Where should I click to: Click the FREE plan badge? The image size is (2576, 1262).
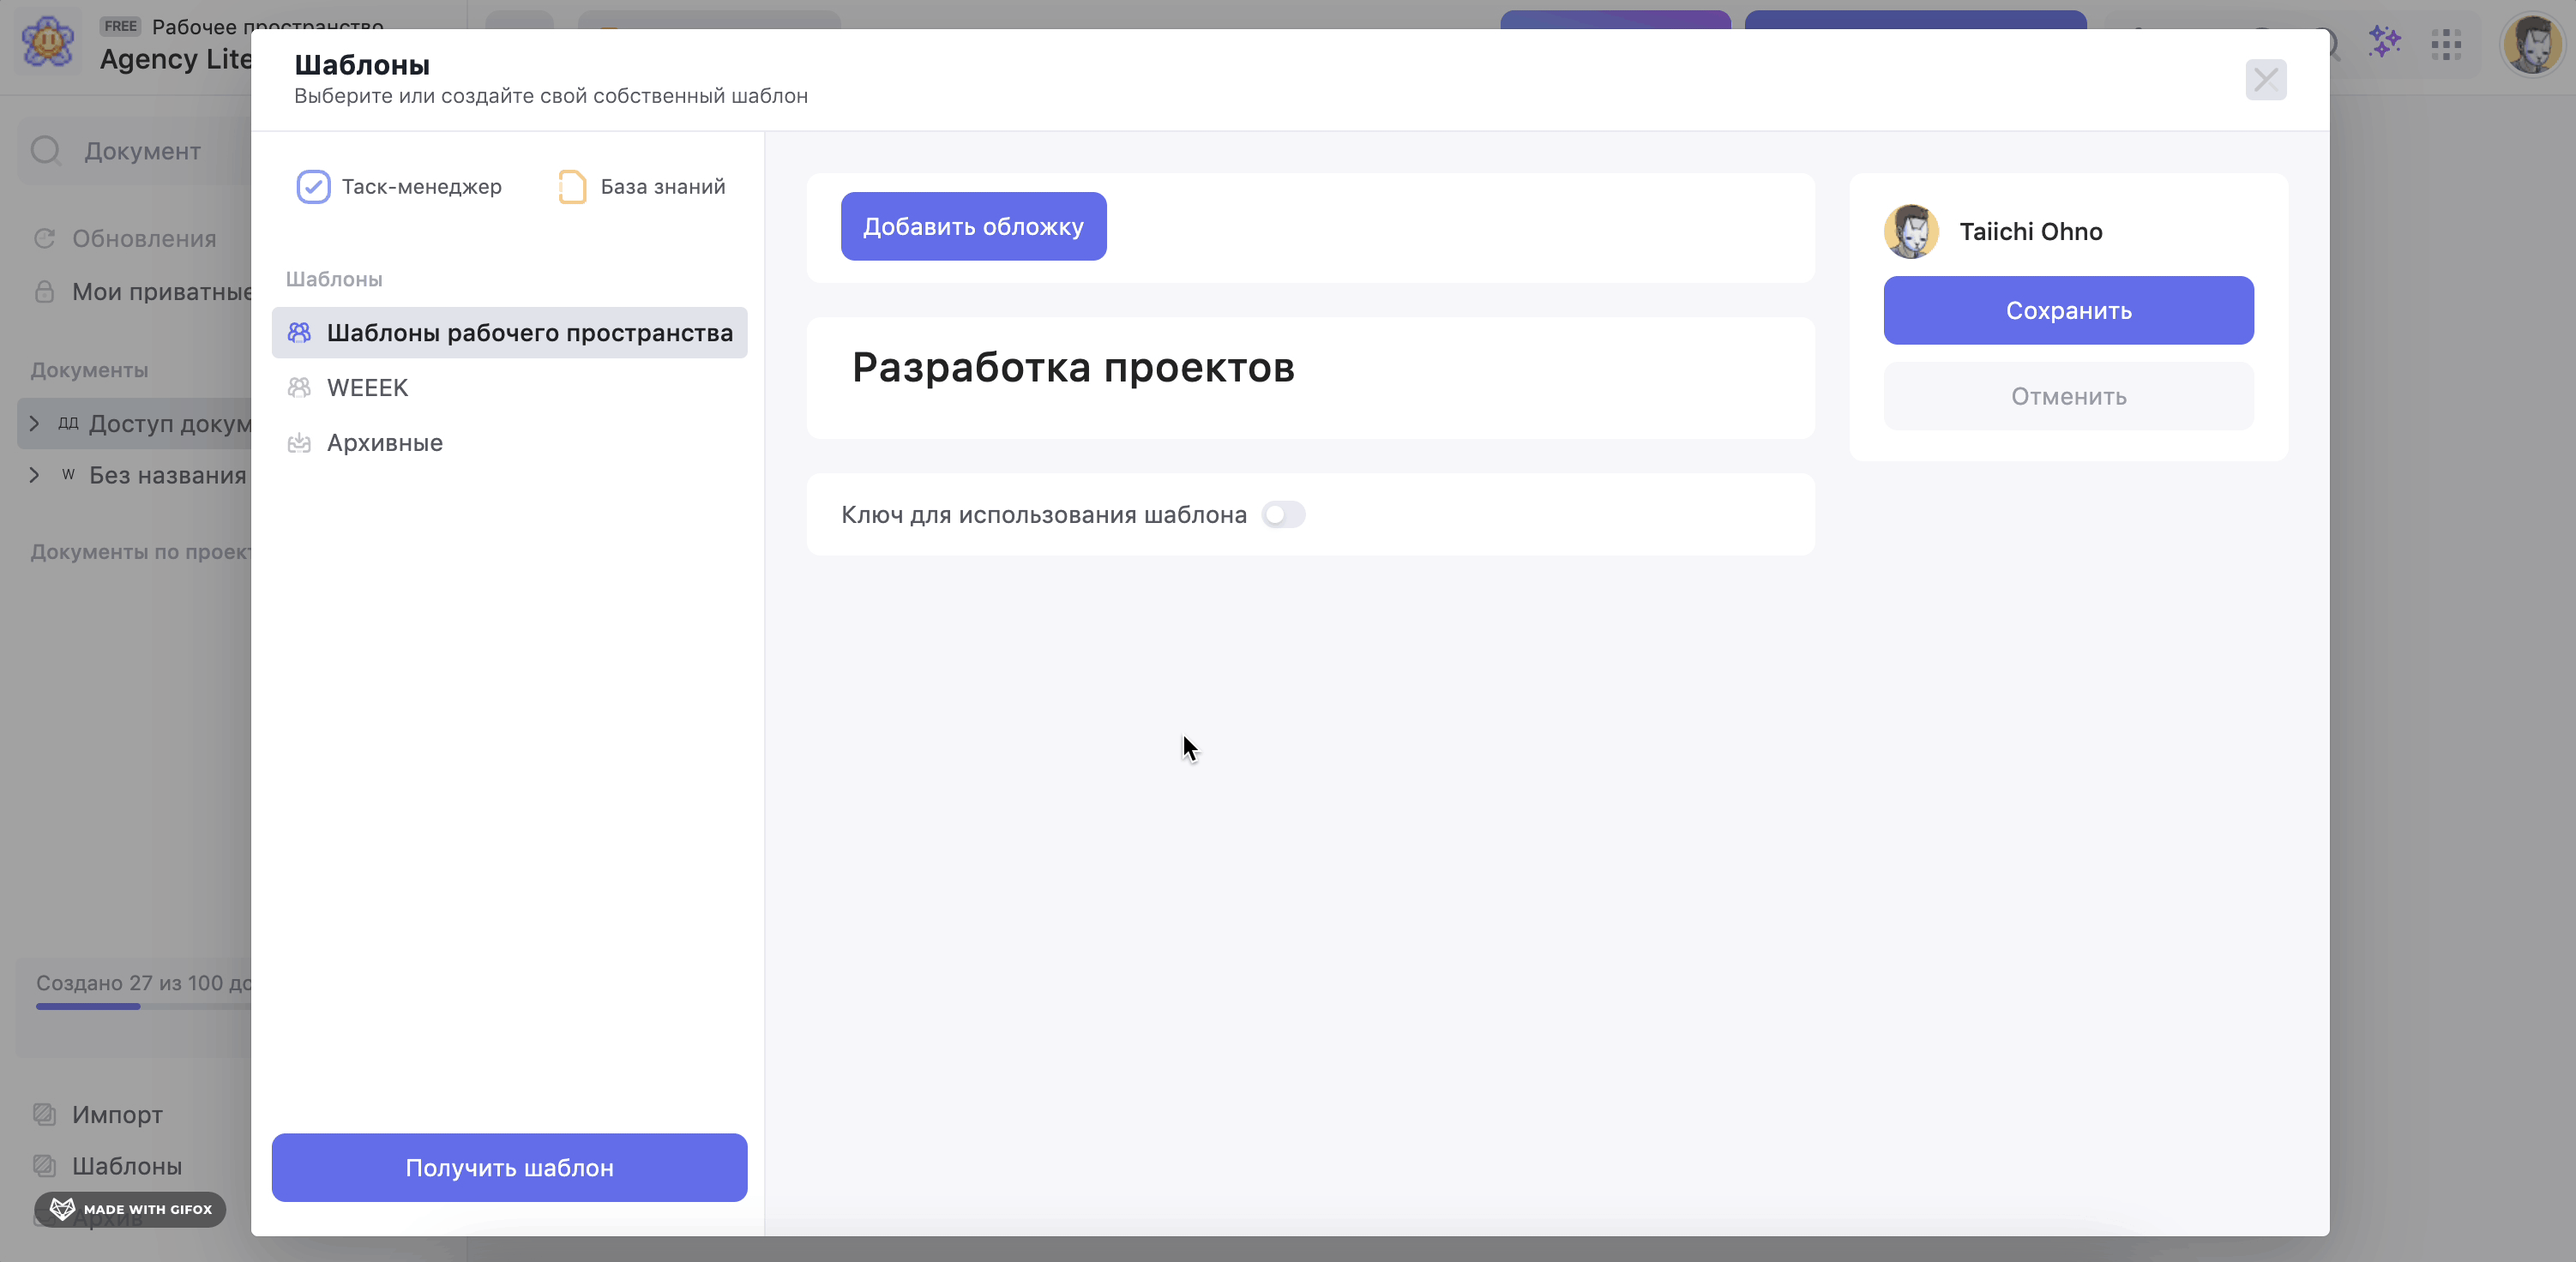[120, 26]
